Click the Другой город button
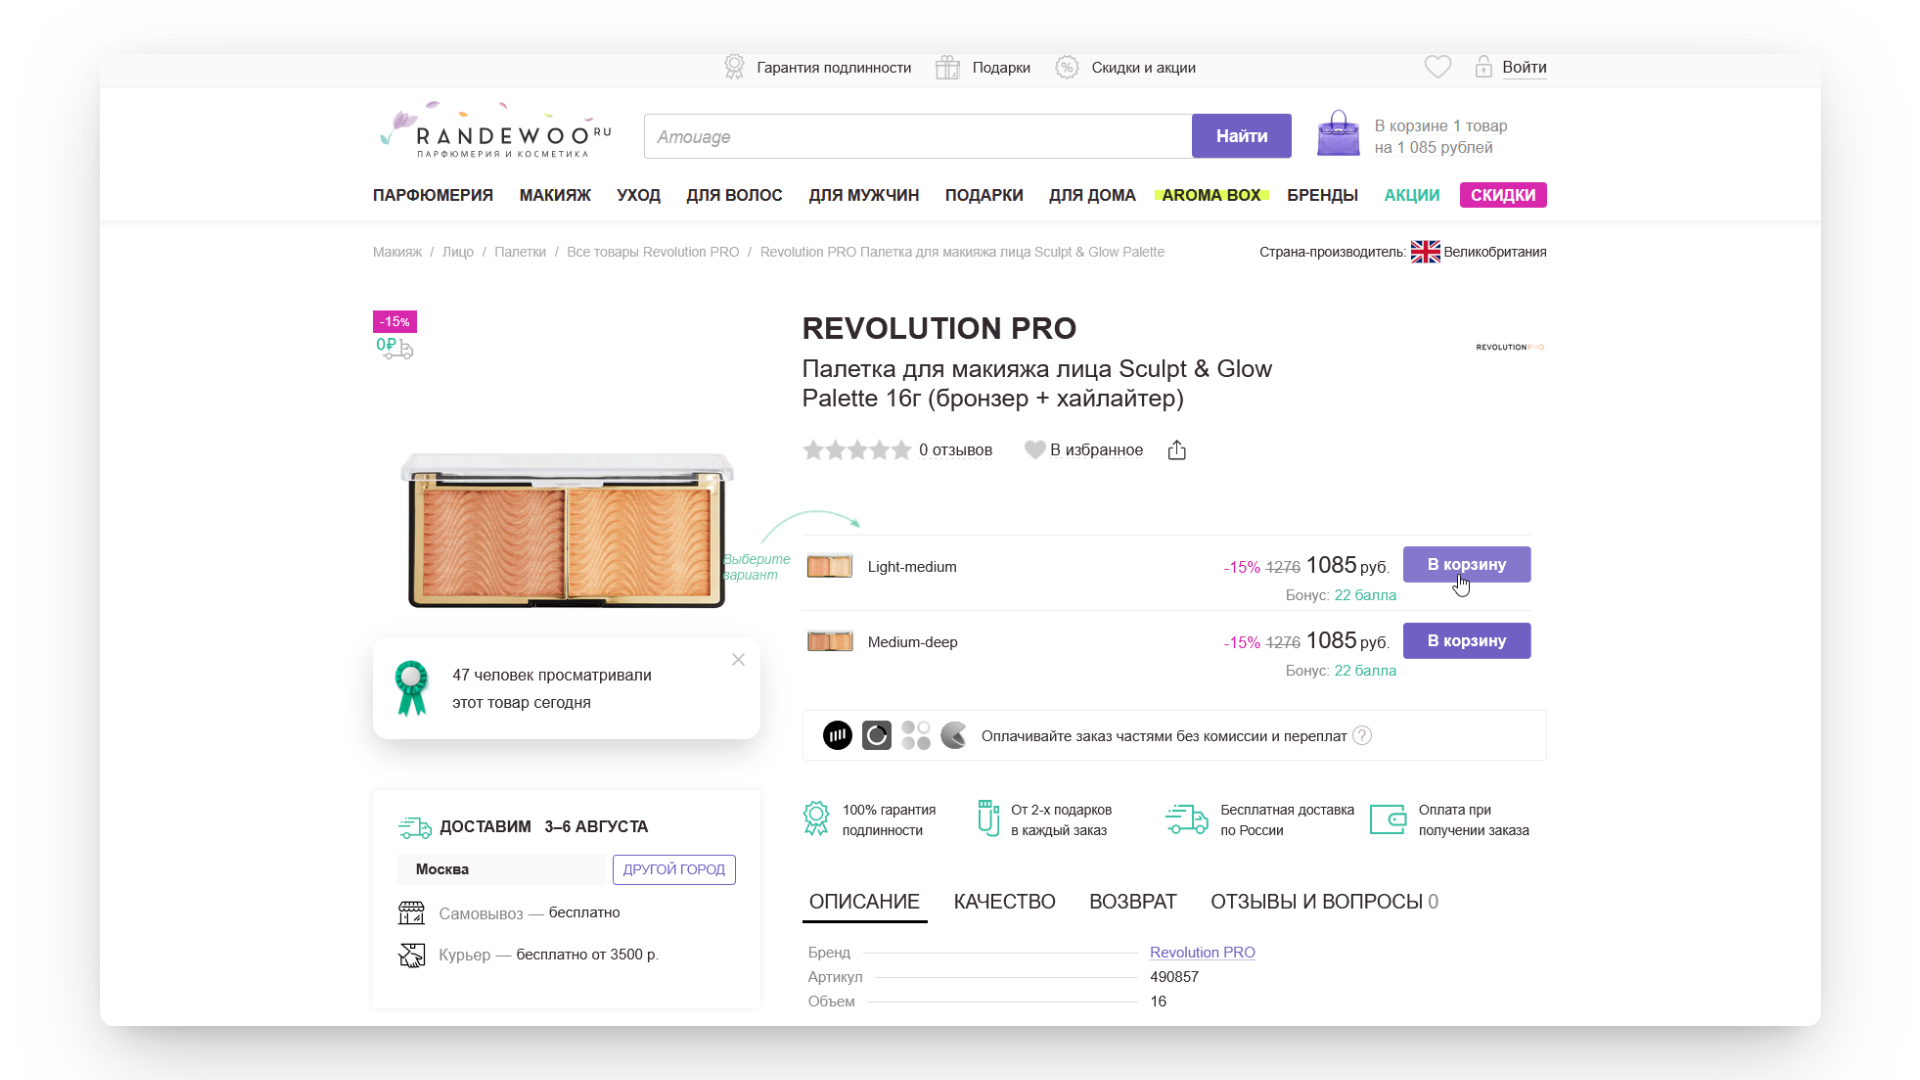Screen dimensions: 1920x1080 674,870
